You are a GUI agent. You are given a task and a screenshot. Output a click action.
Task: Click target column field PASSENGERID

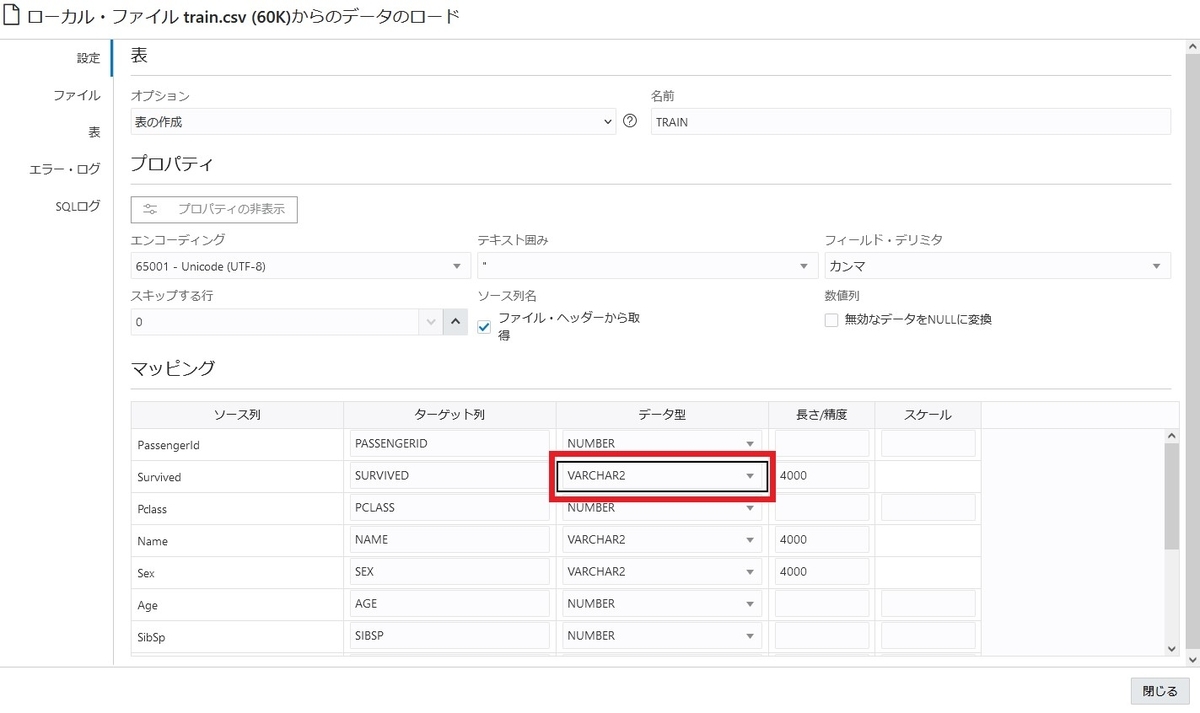click(x=449, y=443)
